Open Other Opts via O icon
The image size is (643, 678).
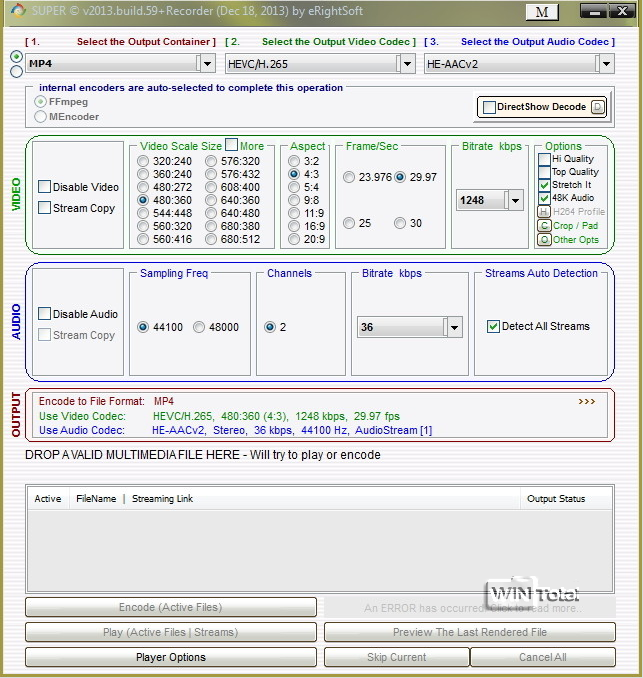(544, 240)
